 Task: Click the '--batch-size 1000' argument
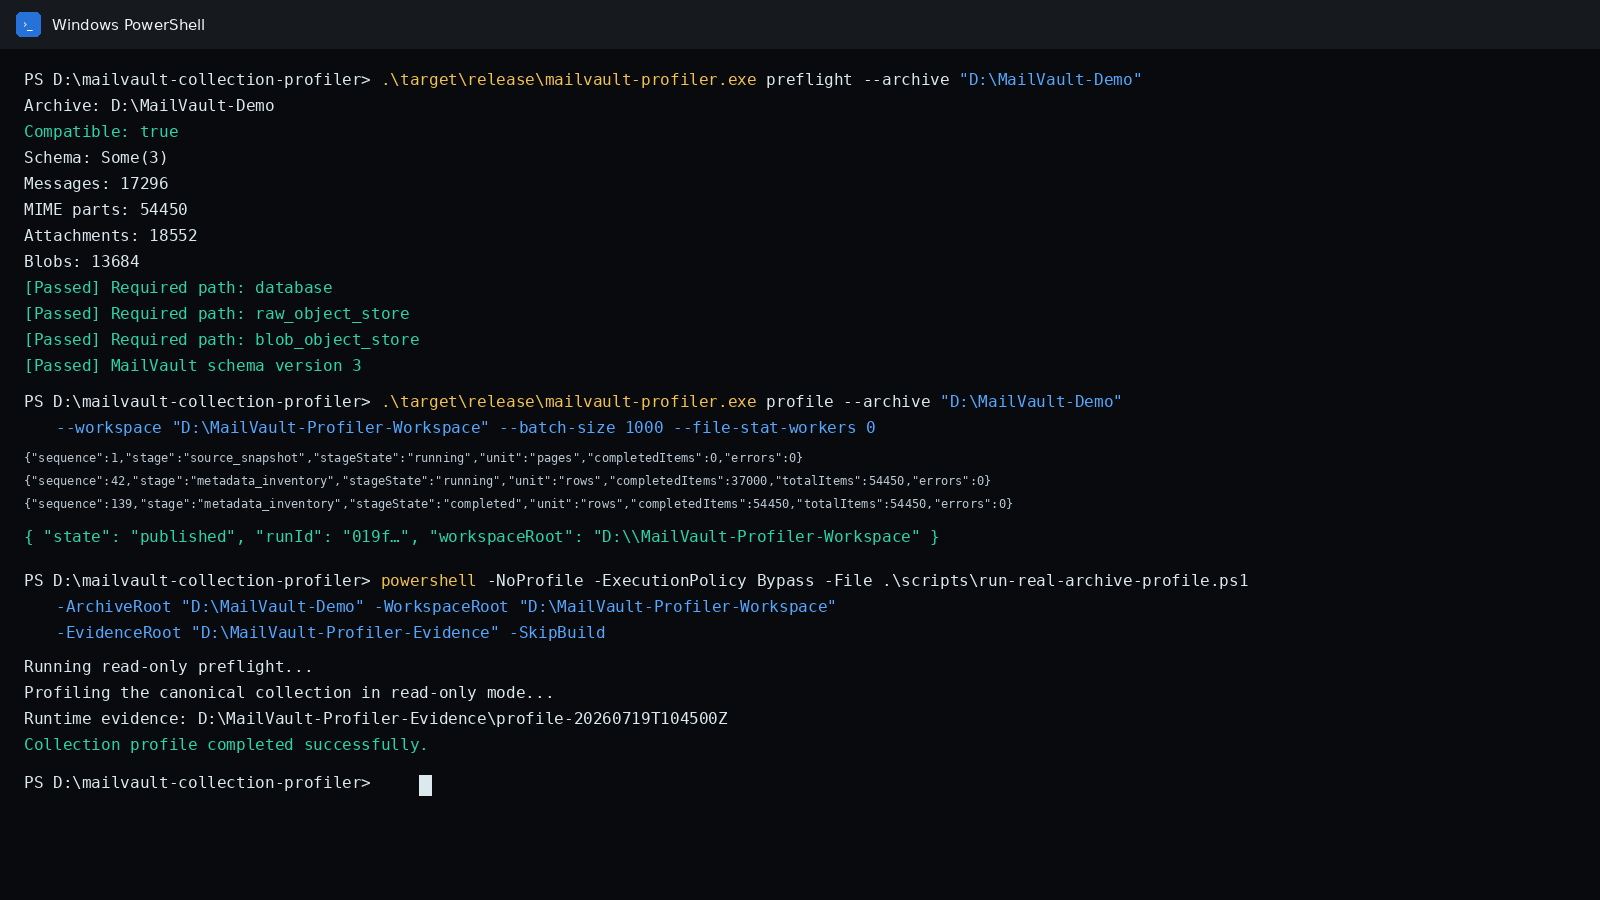pos(581,428)
